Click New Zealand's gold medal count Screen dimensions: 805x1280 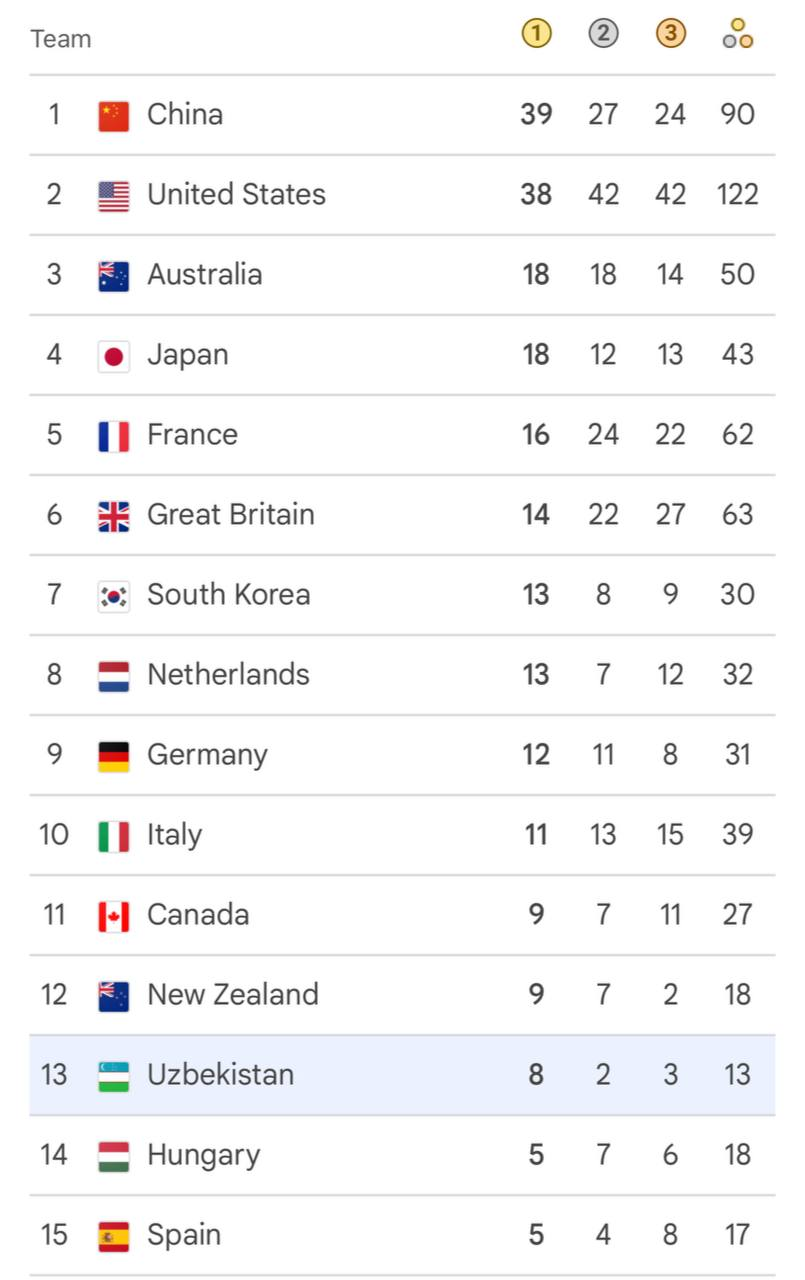536,994
